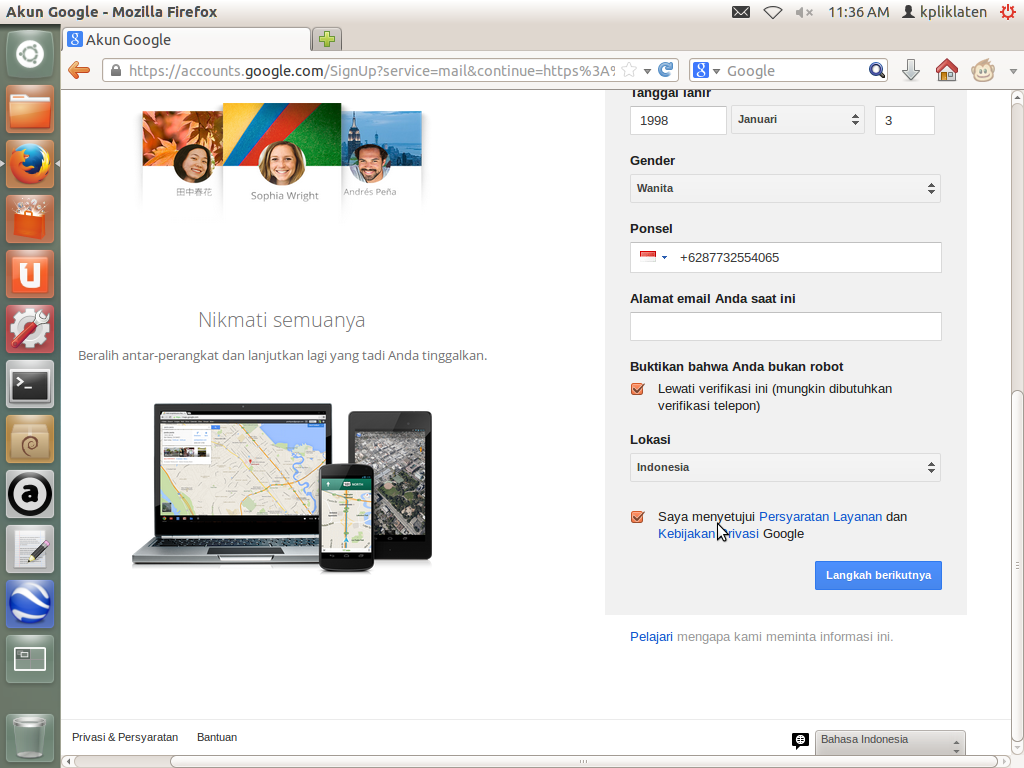Click the Firefox launcher icon
This screenshot has width=1024, height=768.
(x=30, y=164)
